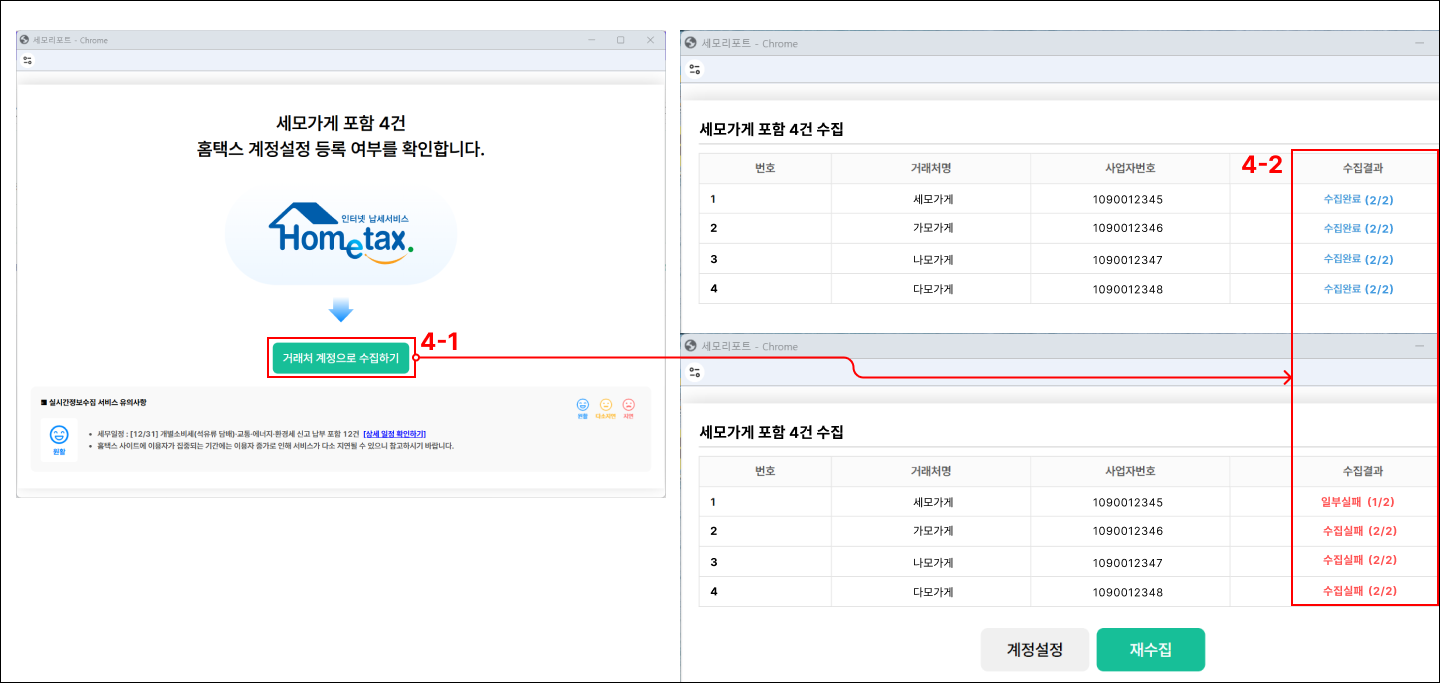Image resolution: width=1440 pixels, height=683 pixels.
Task: Click 수집실패 (2/2) result for 가모가게
Action: pos(1358,531)
